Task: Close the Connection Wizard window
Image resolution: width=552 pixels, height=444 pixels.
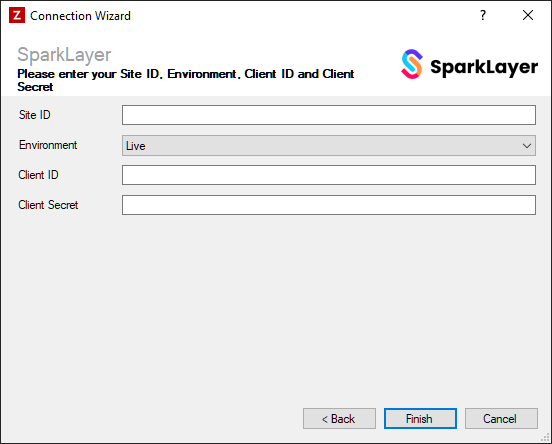Action: pos(528,15)
